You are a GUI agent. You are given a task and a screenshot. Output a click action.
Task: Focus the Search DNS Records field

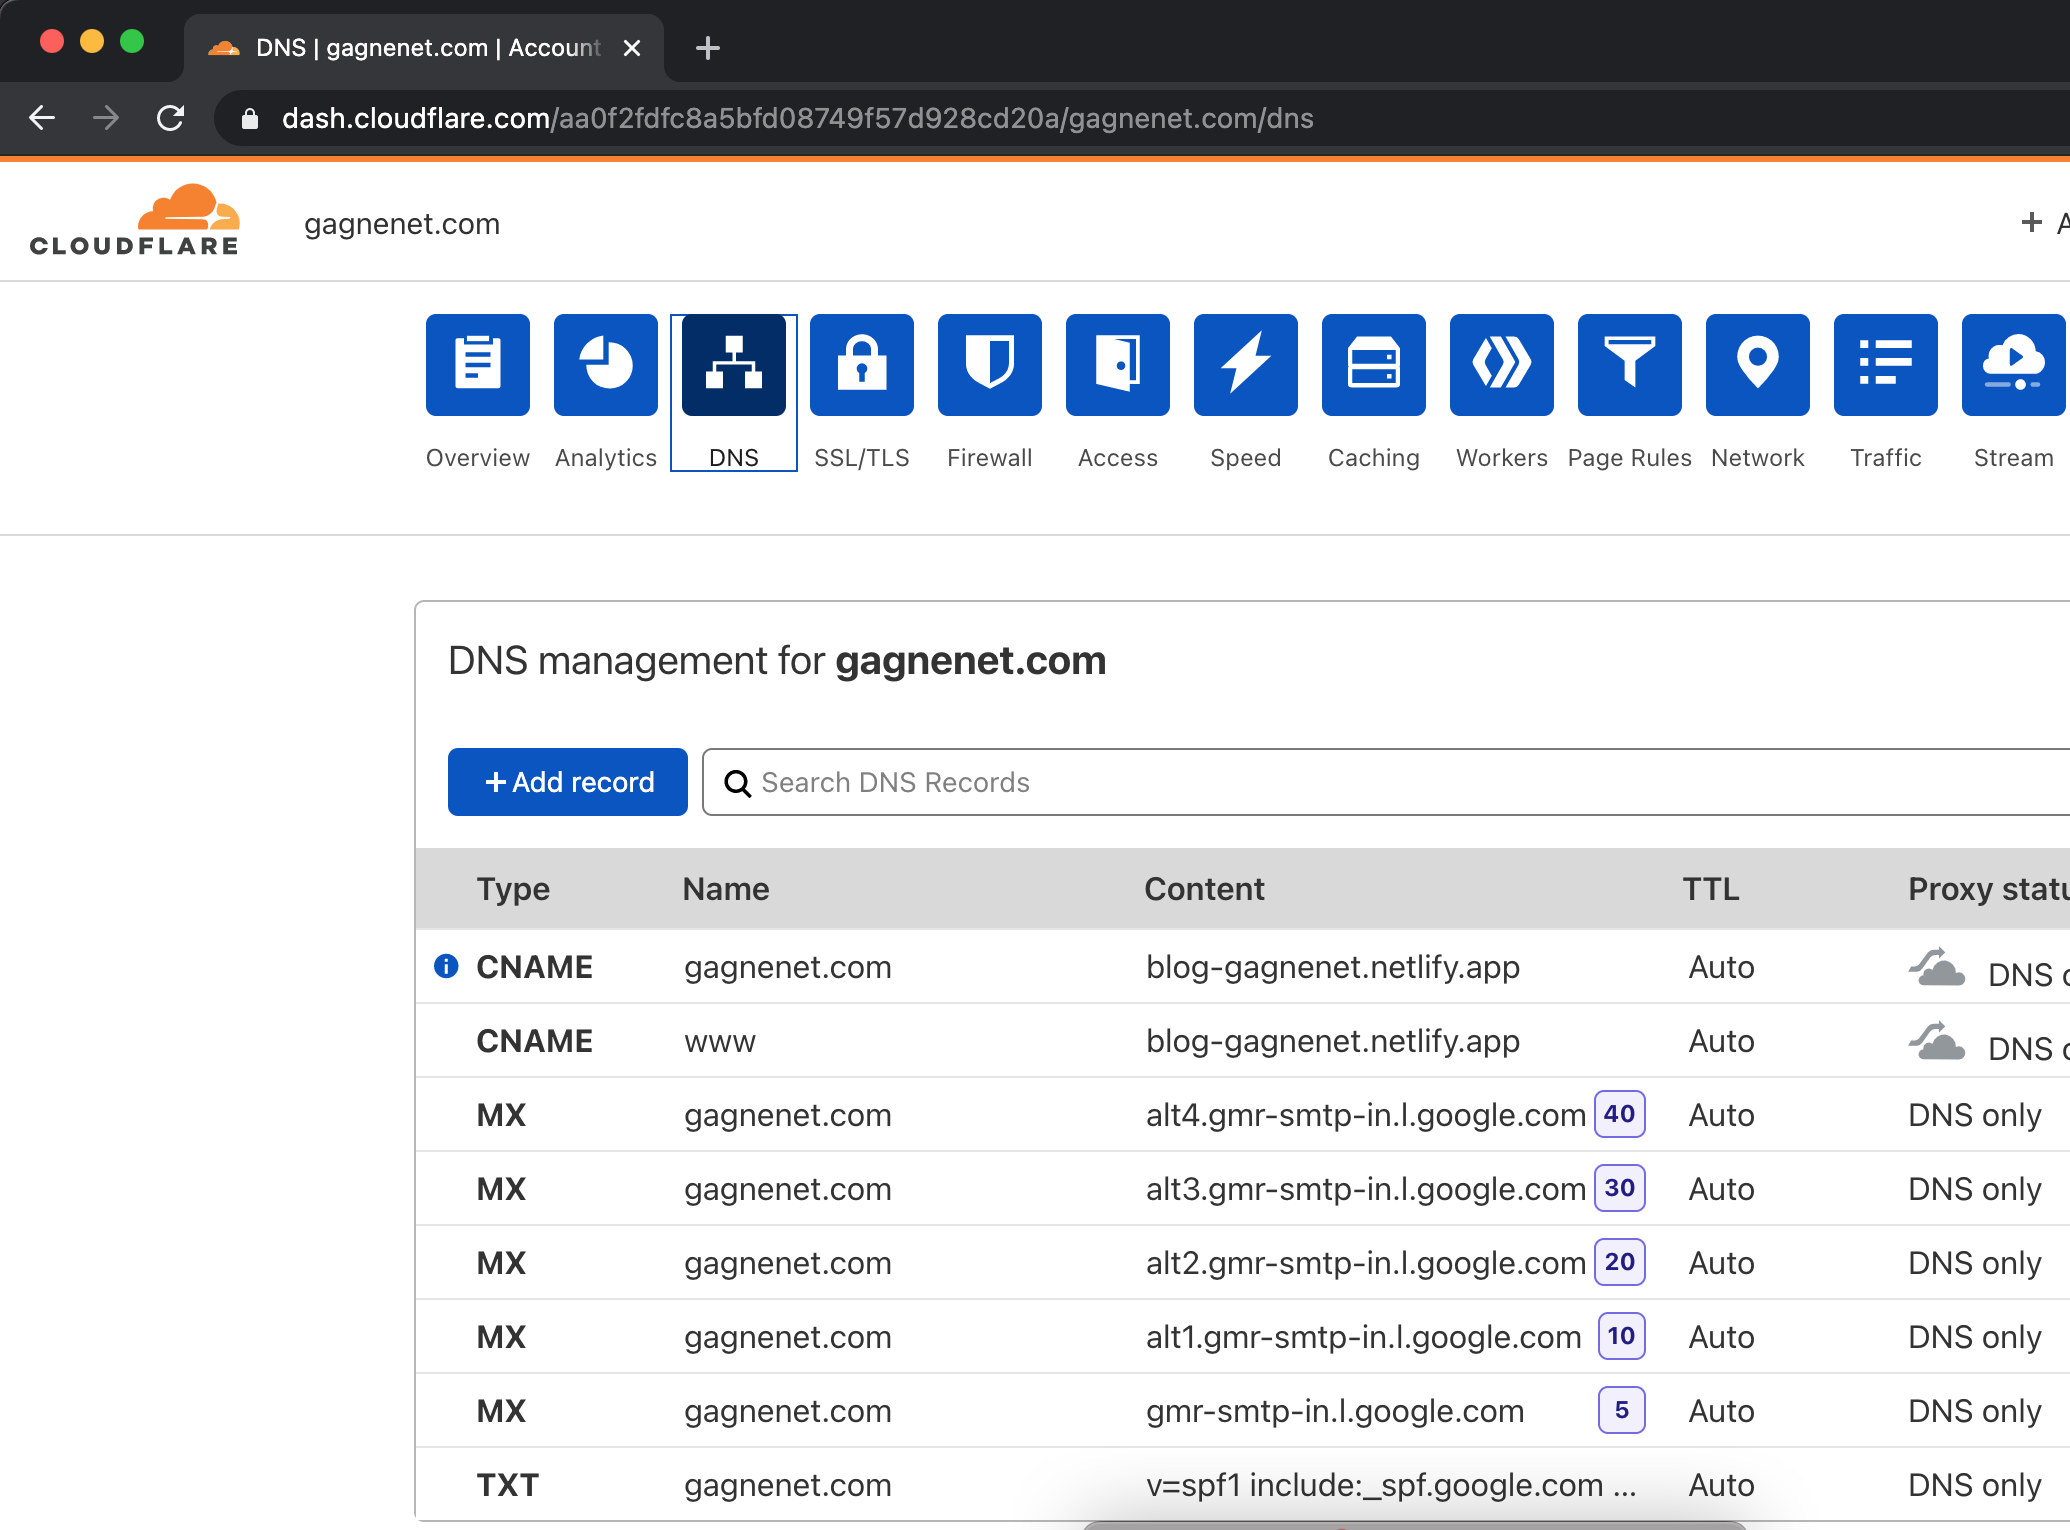[x=1386, y=782]
